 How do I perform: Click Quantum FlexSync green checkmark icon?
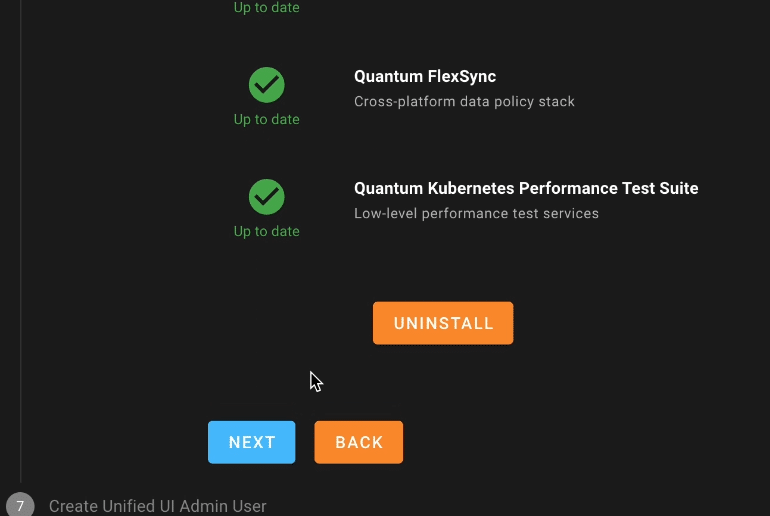point(267,85)
